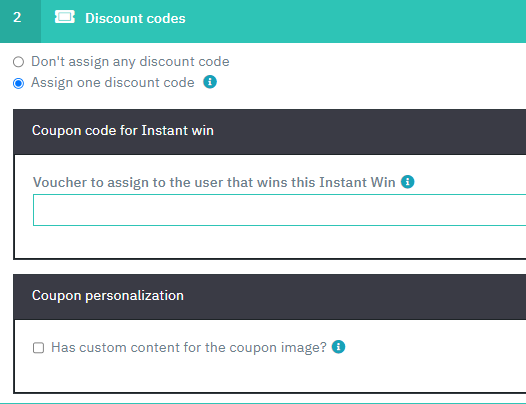Focus the voucher code input field
Screen dimensions: 526x404
[x=279, y=210]
